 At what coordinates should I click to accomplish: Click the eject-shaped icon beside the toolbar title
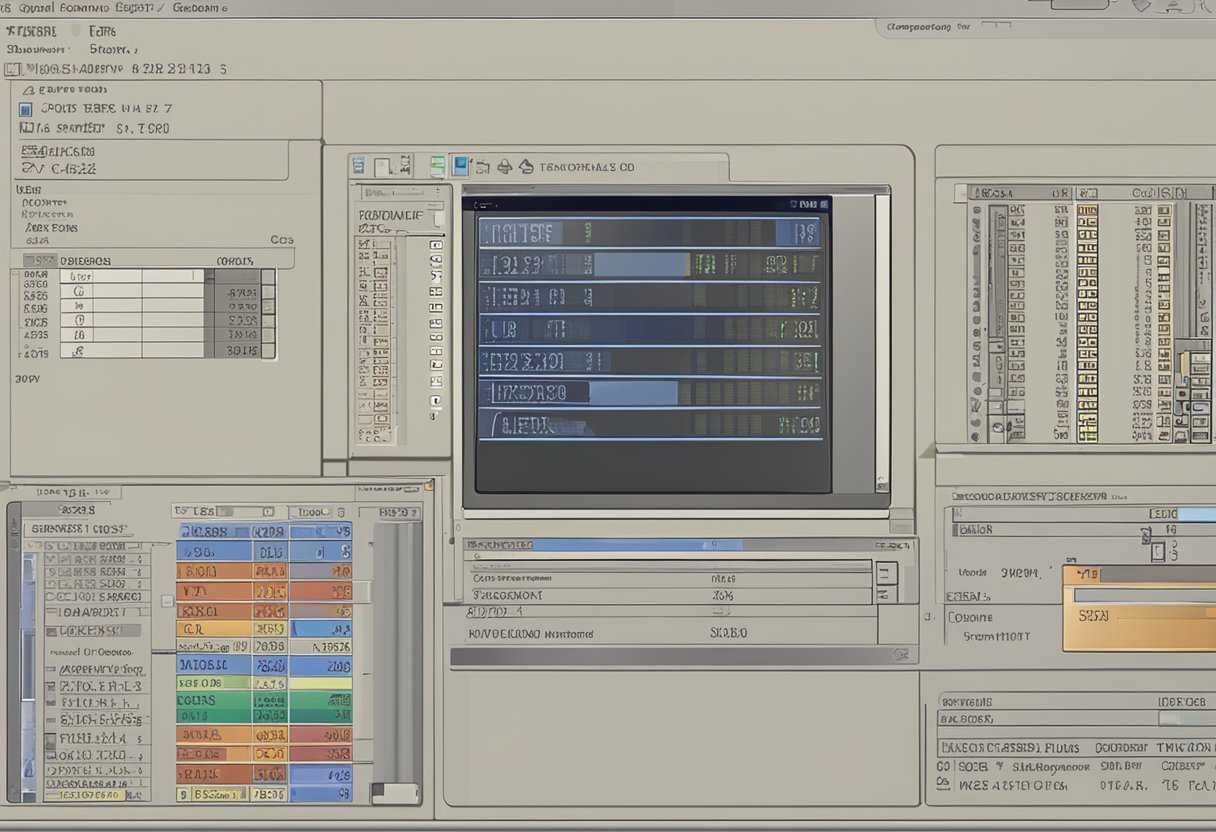526,167
